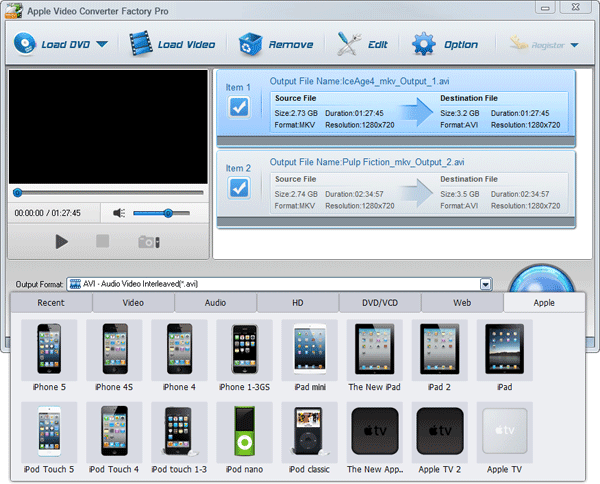Open the Option gear settings
600x484 pixels.
pos(445,44)
